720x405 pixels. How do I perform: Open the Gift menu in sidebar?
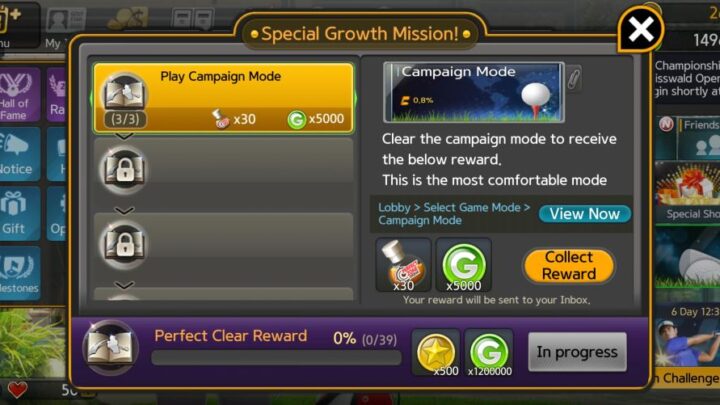click(18, 214)
